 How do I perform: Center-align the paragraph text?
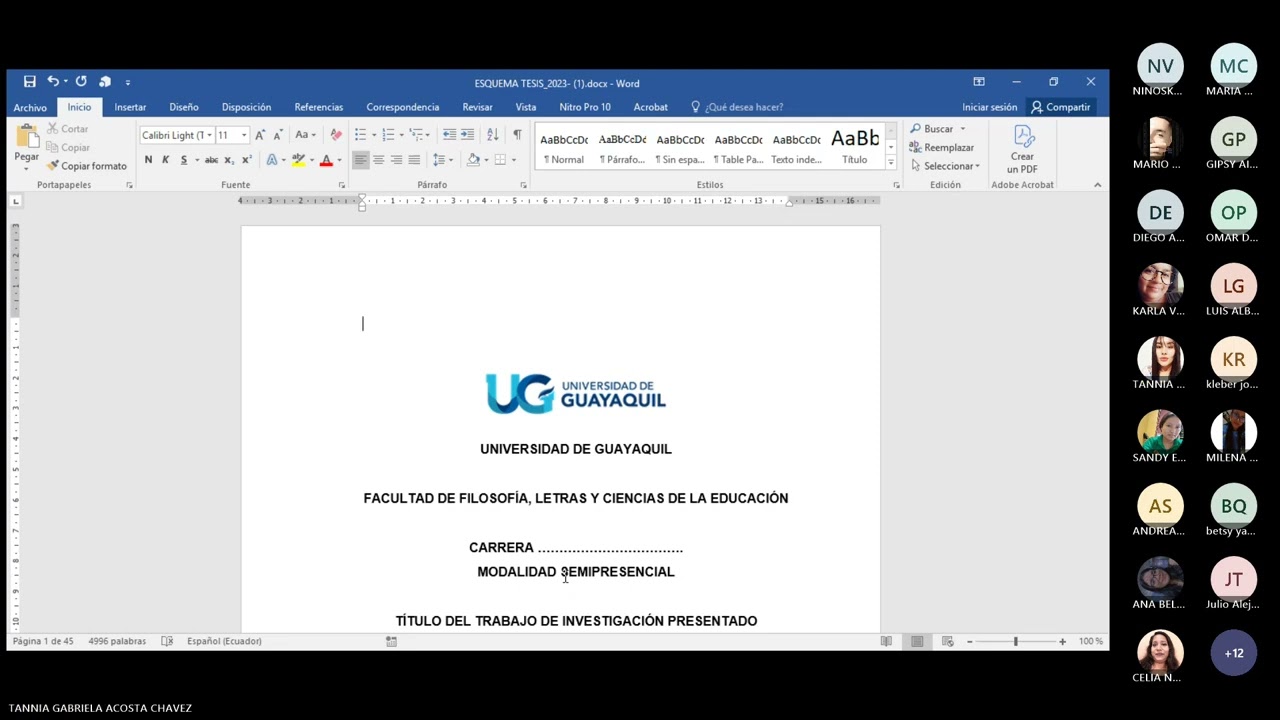[378, 160]
